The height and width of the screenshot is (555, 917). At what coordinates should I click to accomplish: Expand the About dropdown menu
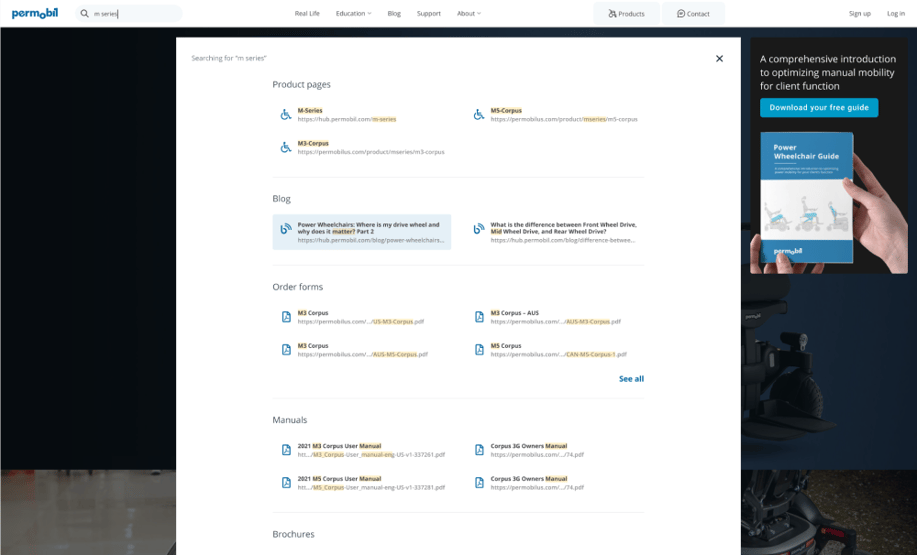click(468, 14)
